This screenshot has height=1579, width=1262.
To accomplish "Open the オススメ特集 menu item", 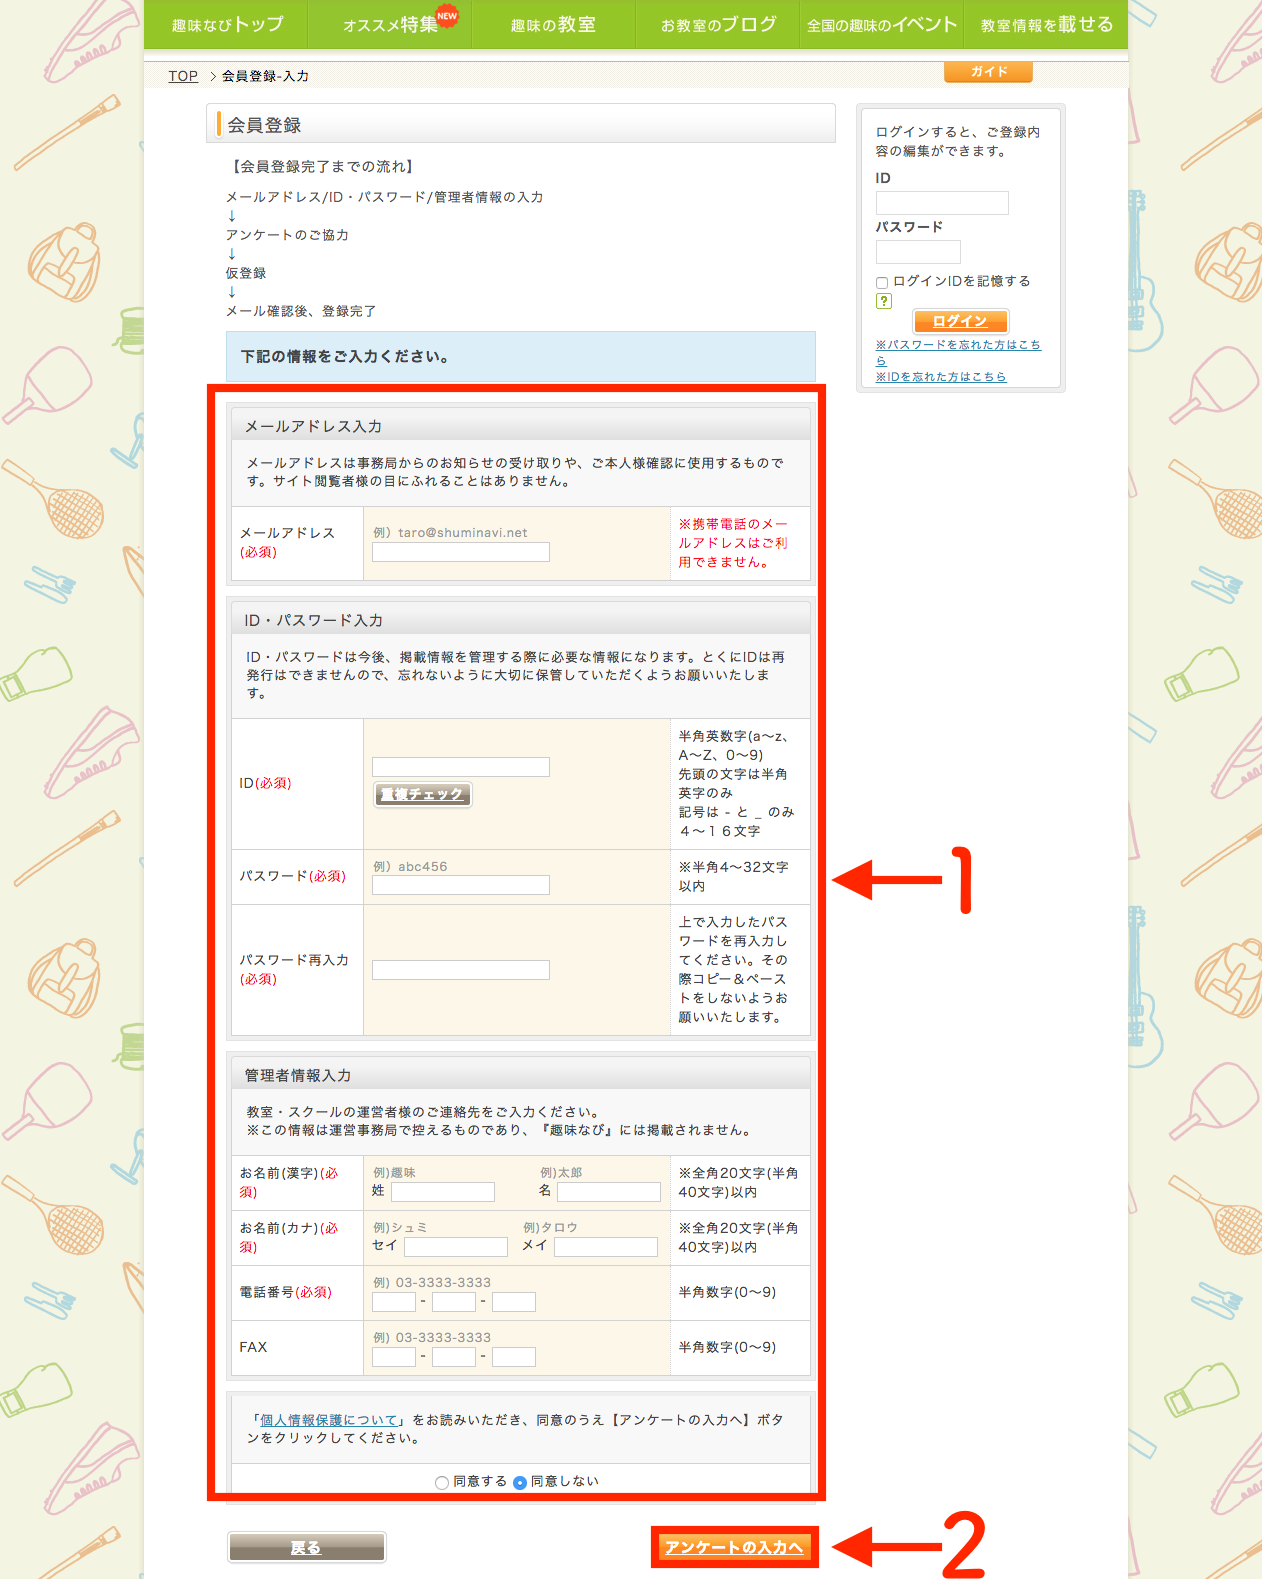I will tap(391, 24).
